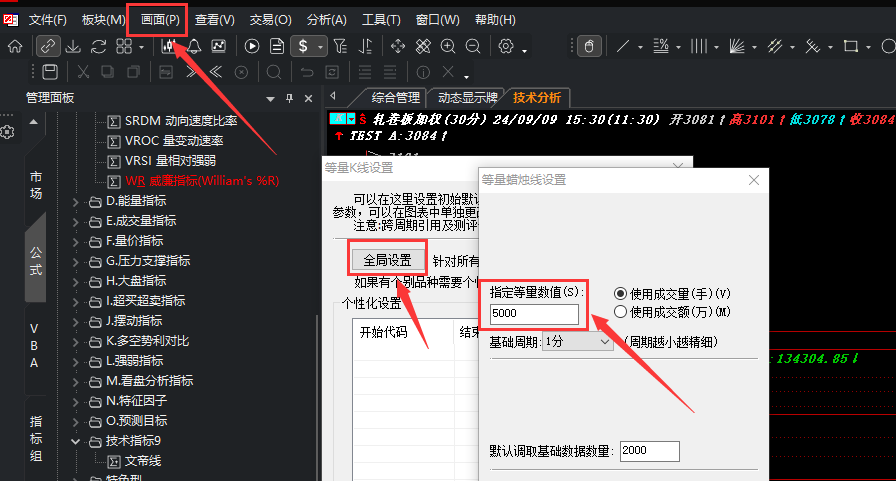Collapse the 技术指标9 folder
896x481 pixels.
75,441
